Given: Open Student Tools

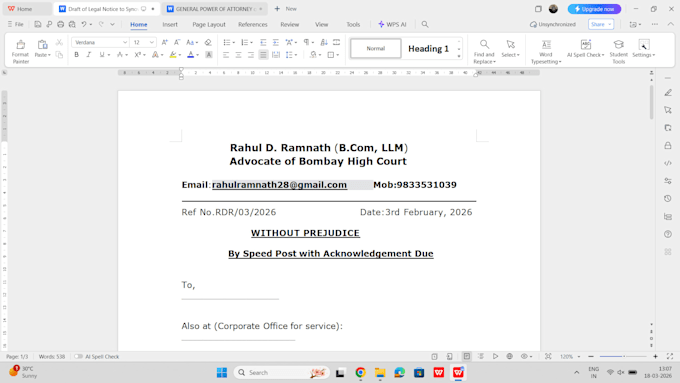Looking at the screenshot, I should [x=618, y=51].
